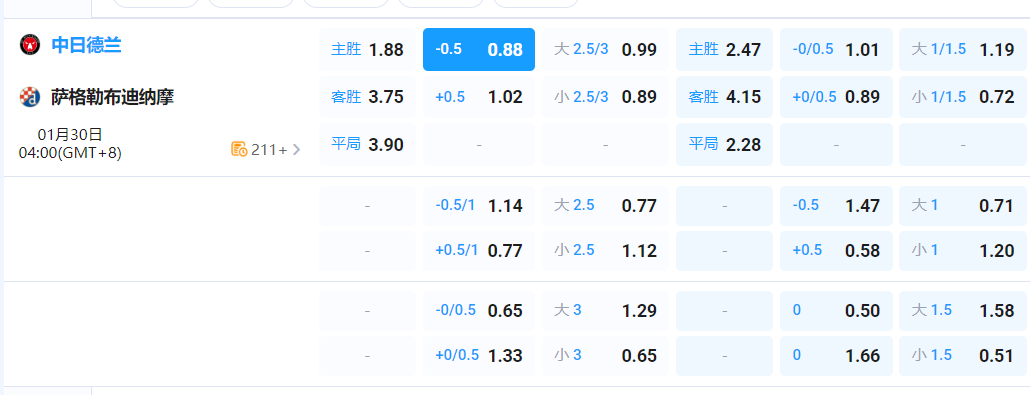This screenshot has height=395, width=1030.
Task: Choose -0/0.5 handicap at 1.01
Action: pos(836,49)
